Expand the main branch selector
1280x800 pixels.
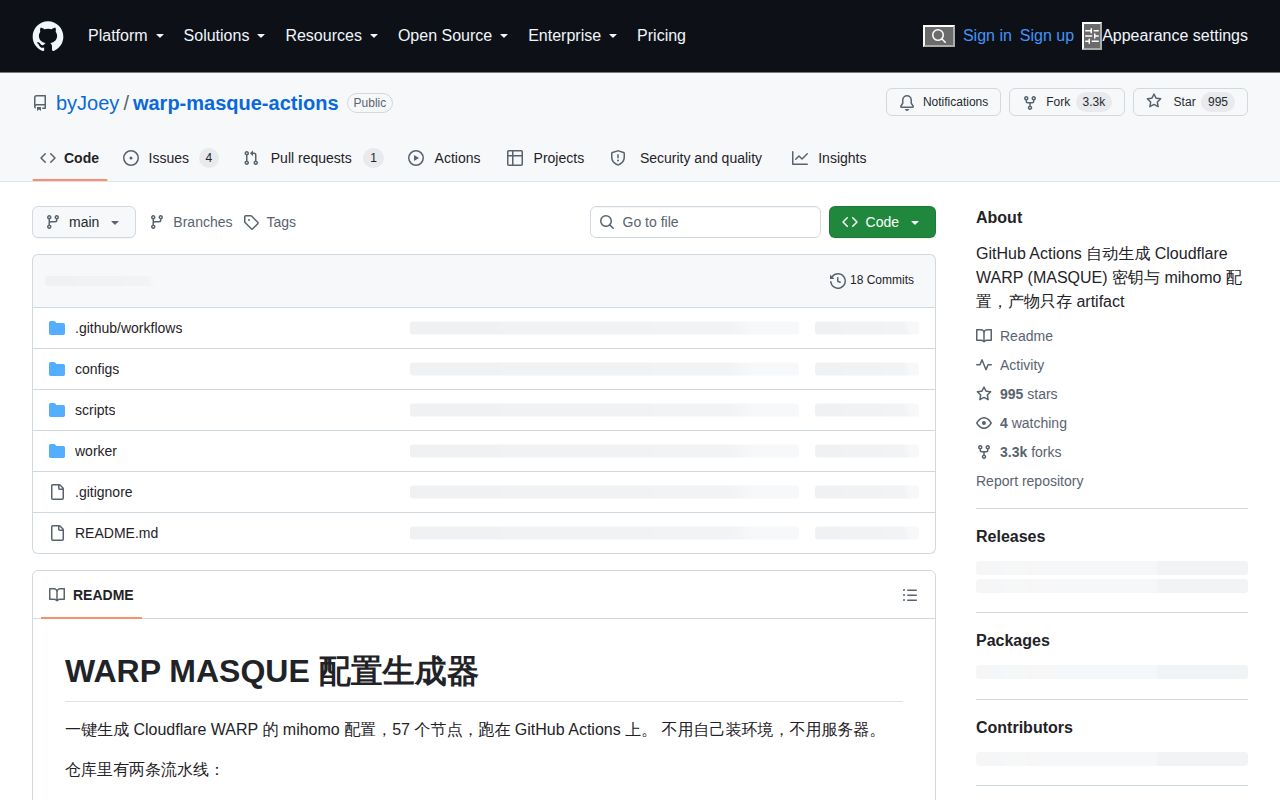tap(84, 222)
